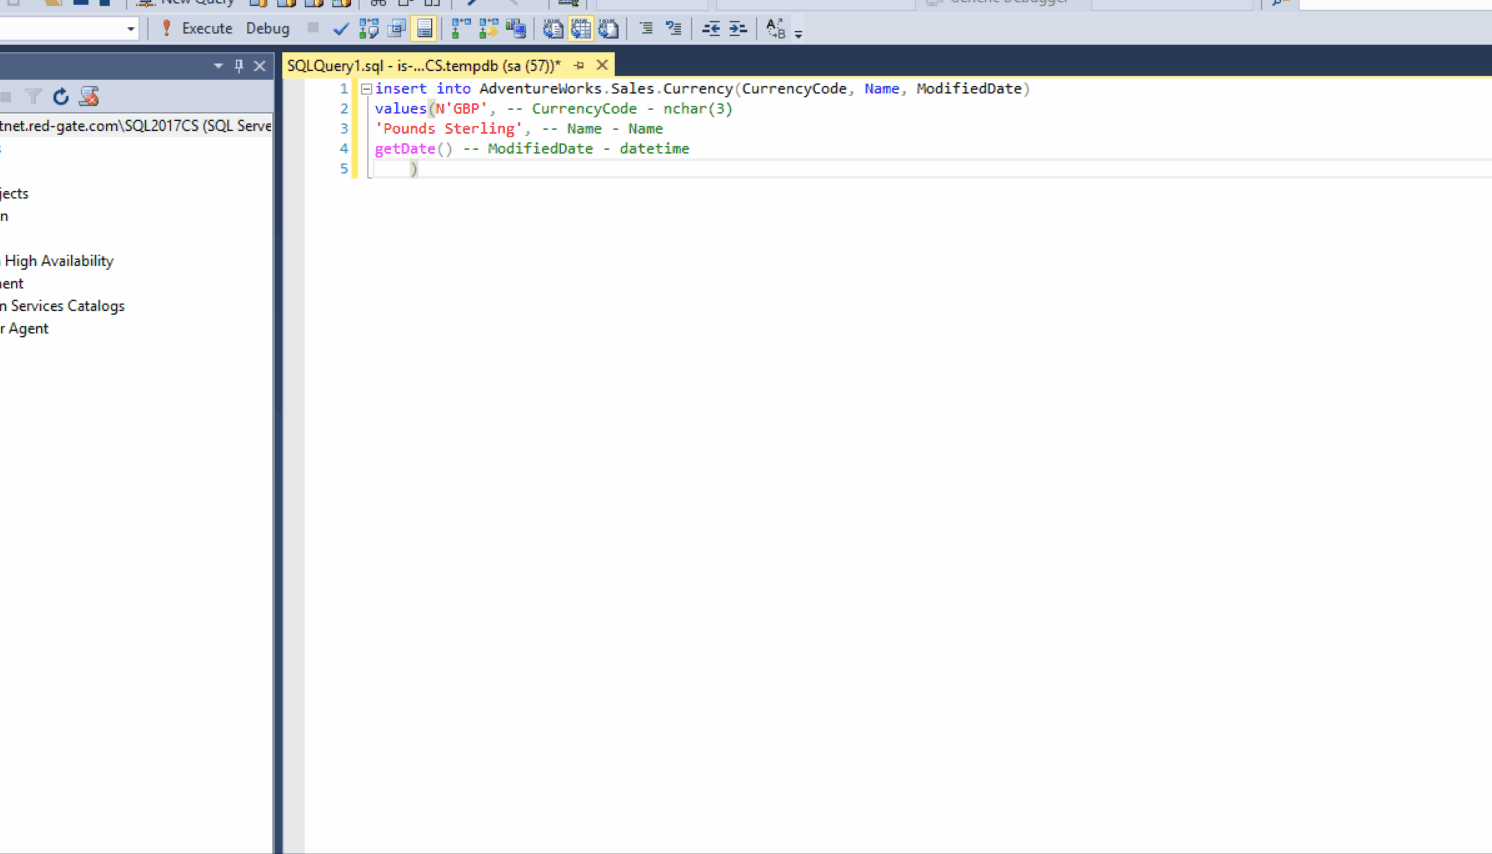
Task: Select High Availability tree node
Action: (58, 261)
